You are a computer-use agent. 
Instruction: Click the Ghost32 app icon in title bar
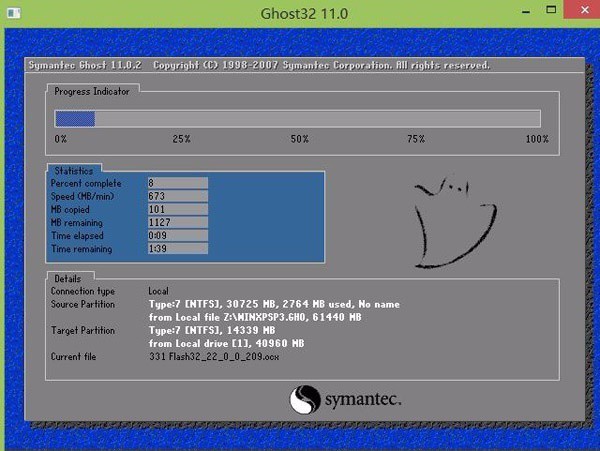coord(14,15)
